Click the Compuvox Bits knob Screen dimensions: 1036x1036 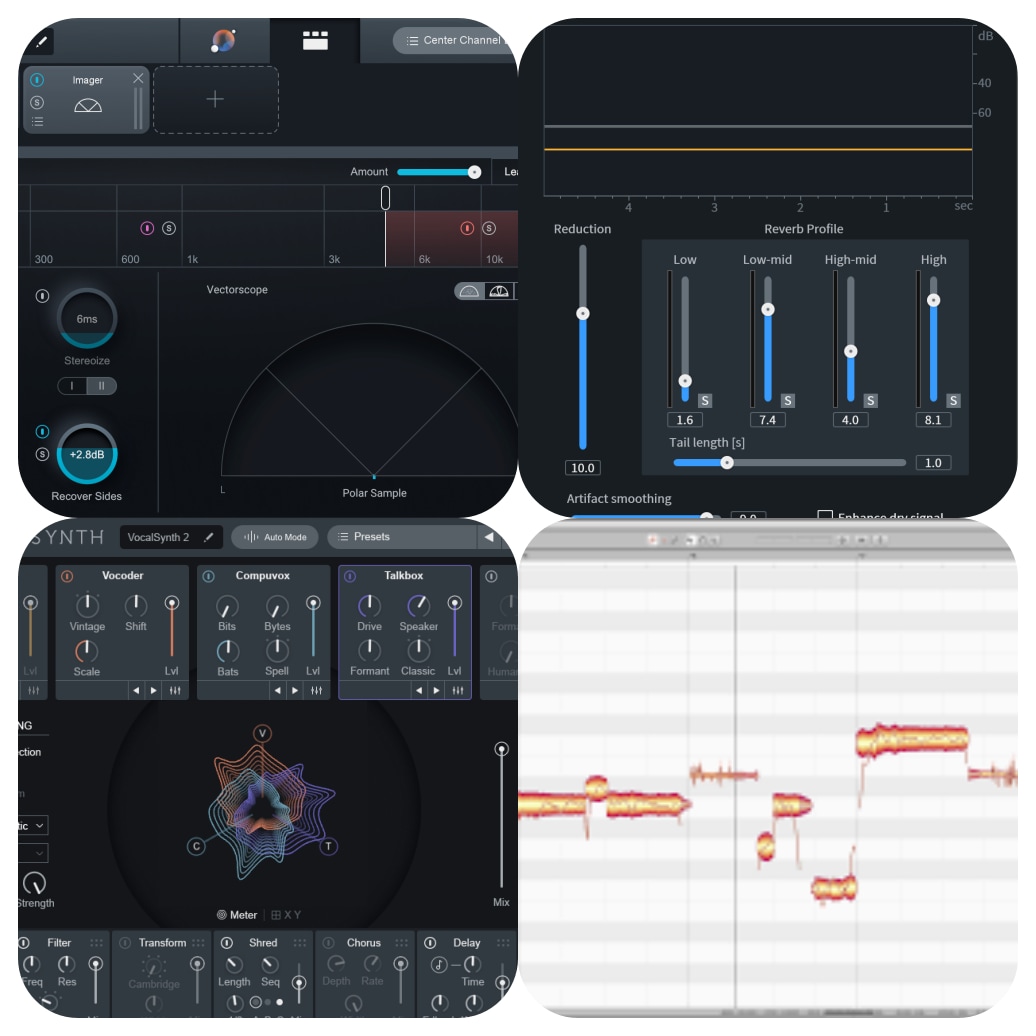(227, 607)
